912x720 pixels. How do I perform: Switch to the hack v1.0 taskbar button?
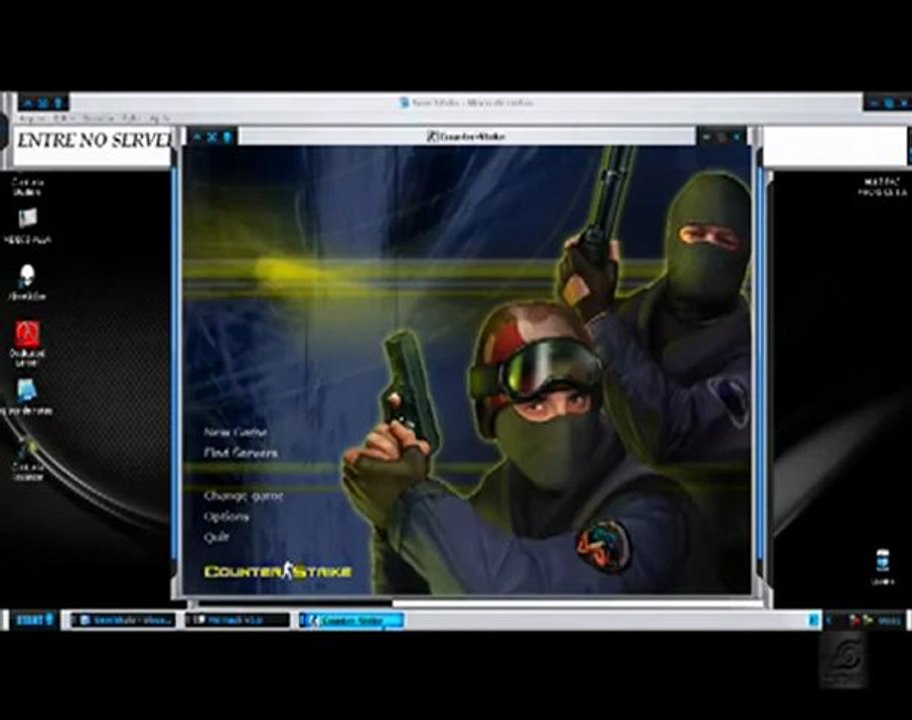click(237, 620)
